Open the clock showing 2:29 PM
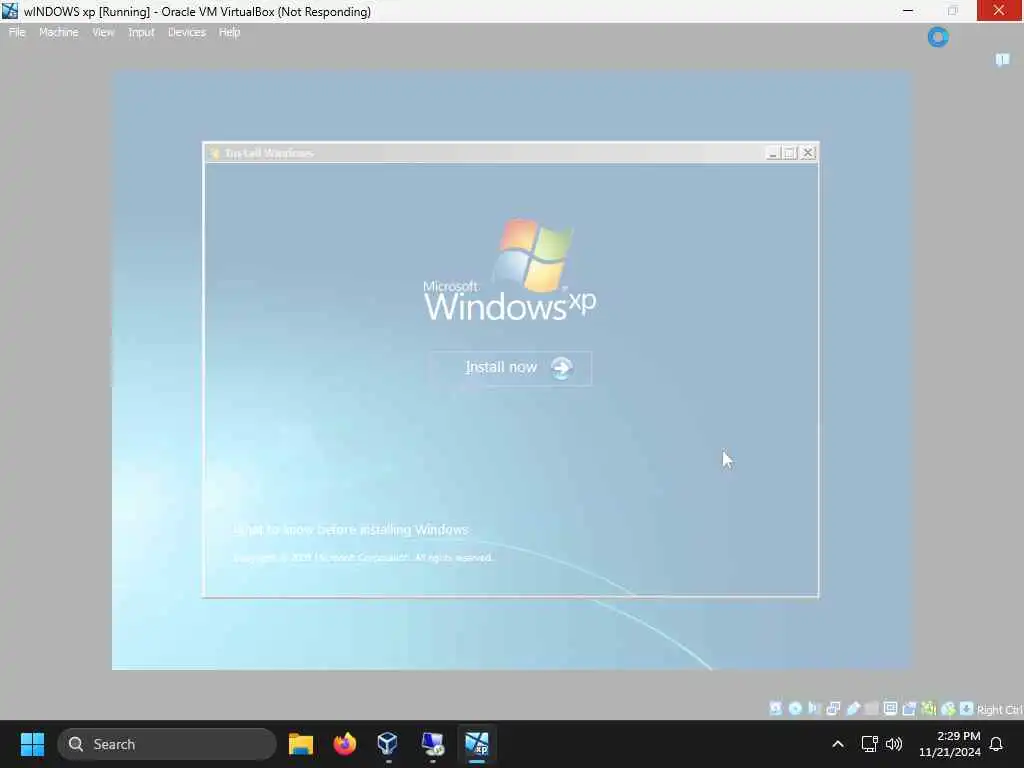The width and height of the screenshot is (1024, 768). (950, 744)
